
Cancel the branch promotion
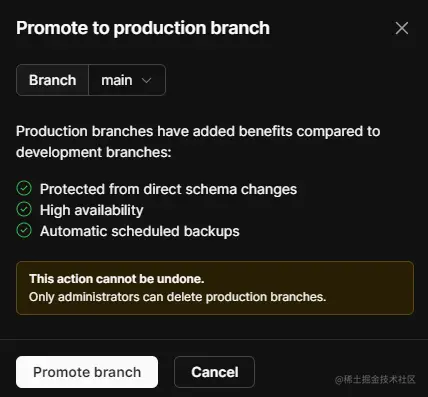point(215,372)
